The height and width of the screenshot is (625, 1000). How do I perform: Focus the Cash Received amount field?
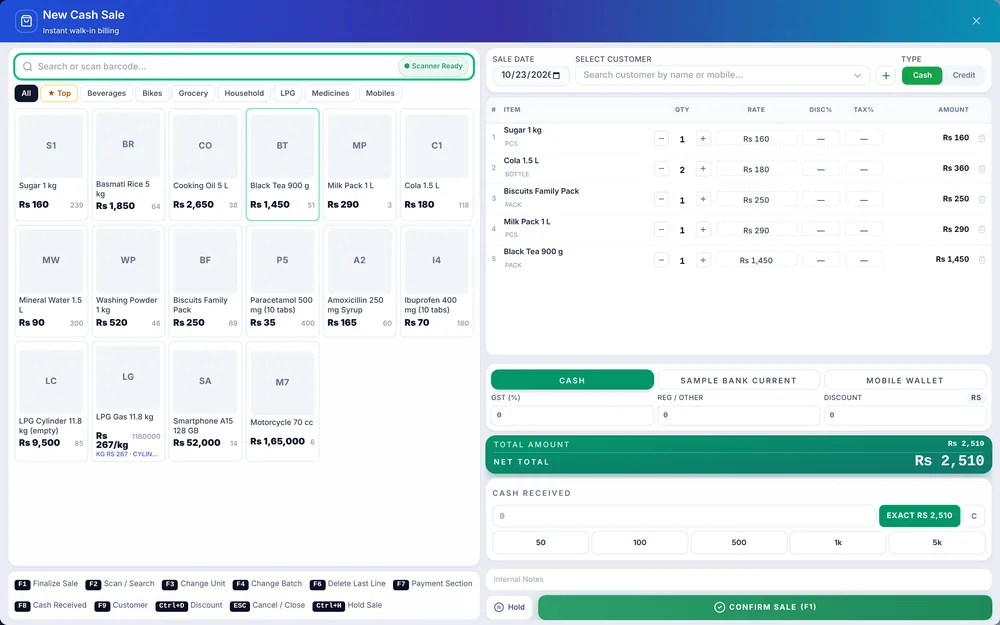684,515
